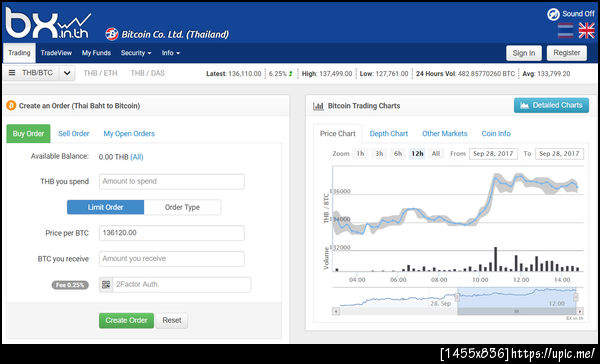The height and width of the screenshot is (364, 600).
Task: Open the Other Markets tab
Action: click(x=445, y=134)
